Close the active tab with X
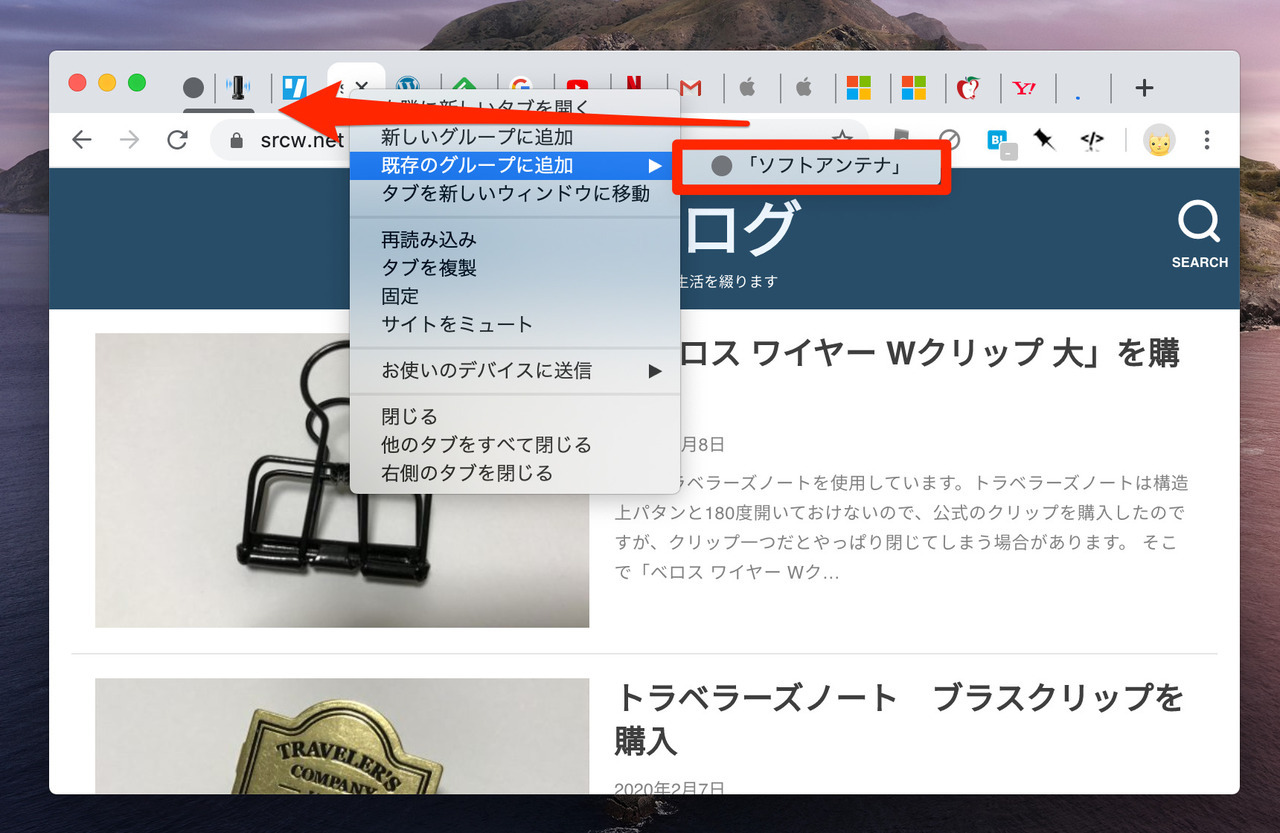The width and height of the screenshot is (1280, 833). point(363,88)
